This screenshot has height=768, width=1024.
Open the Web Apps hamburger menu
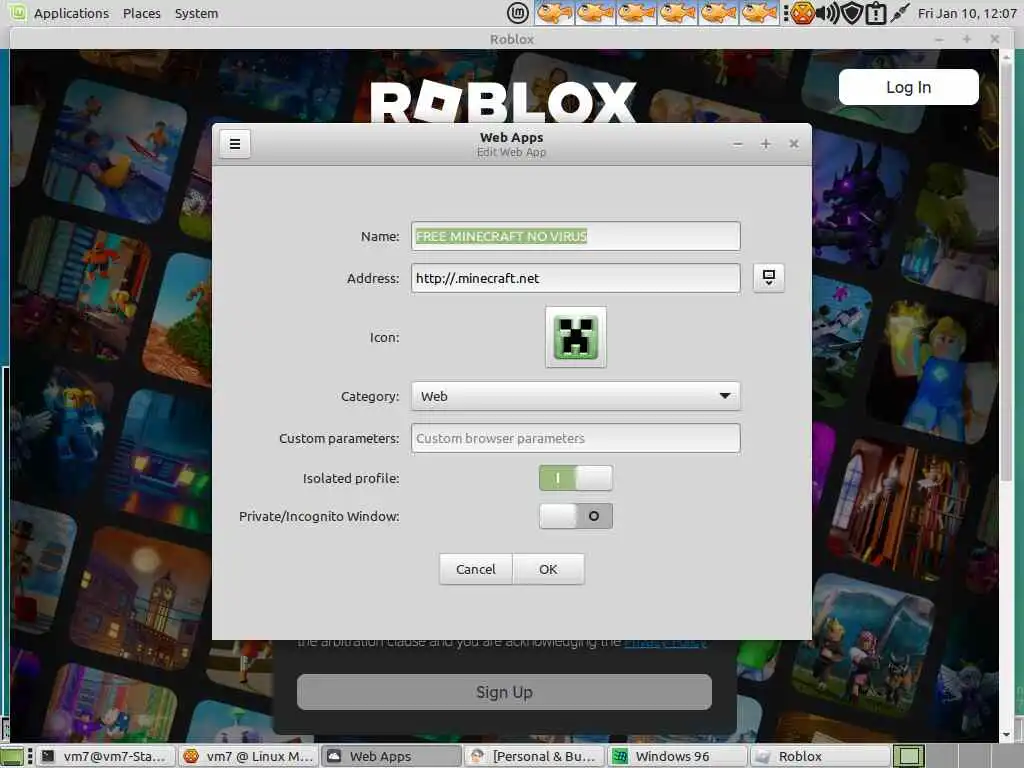click(x=235, y=144)
